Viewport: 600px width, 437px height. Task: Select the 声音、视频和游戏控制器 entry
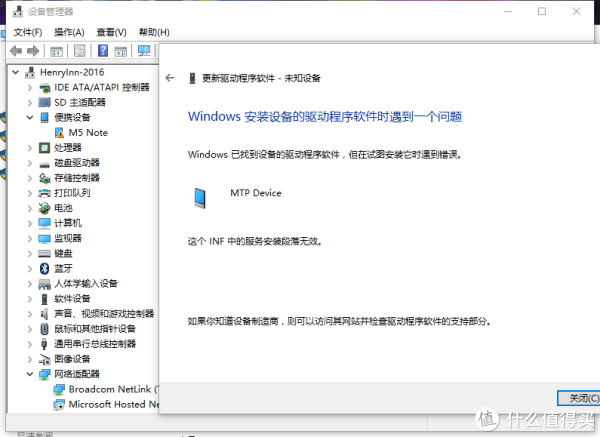104,314
